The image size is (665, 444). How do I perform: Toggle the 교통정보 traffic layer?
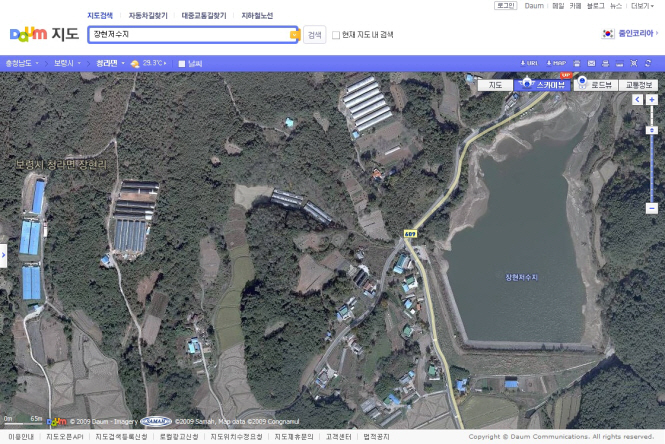coord(639,85)
